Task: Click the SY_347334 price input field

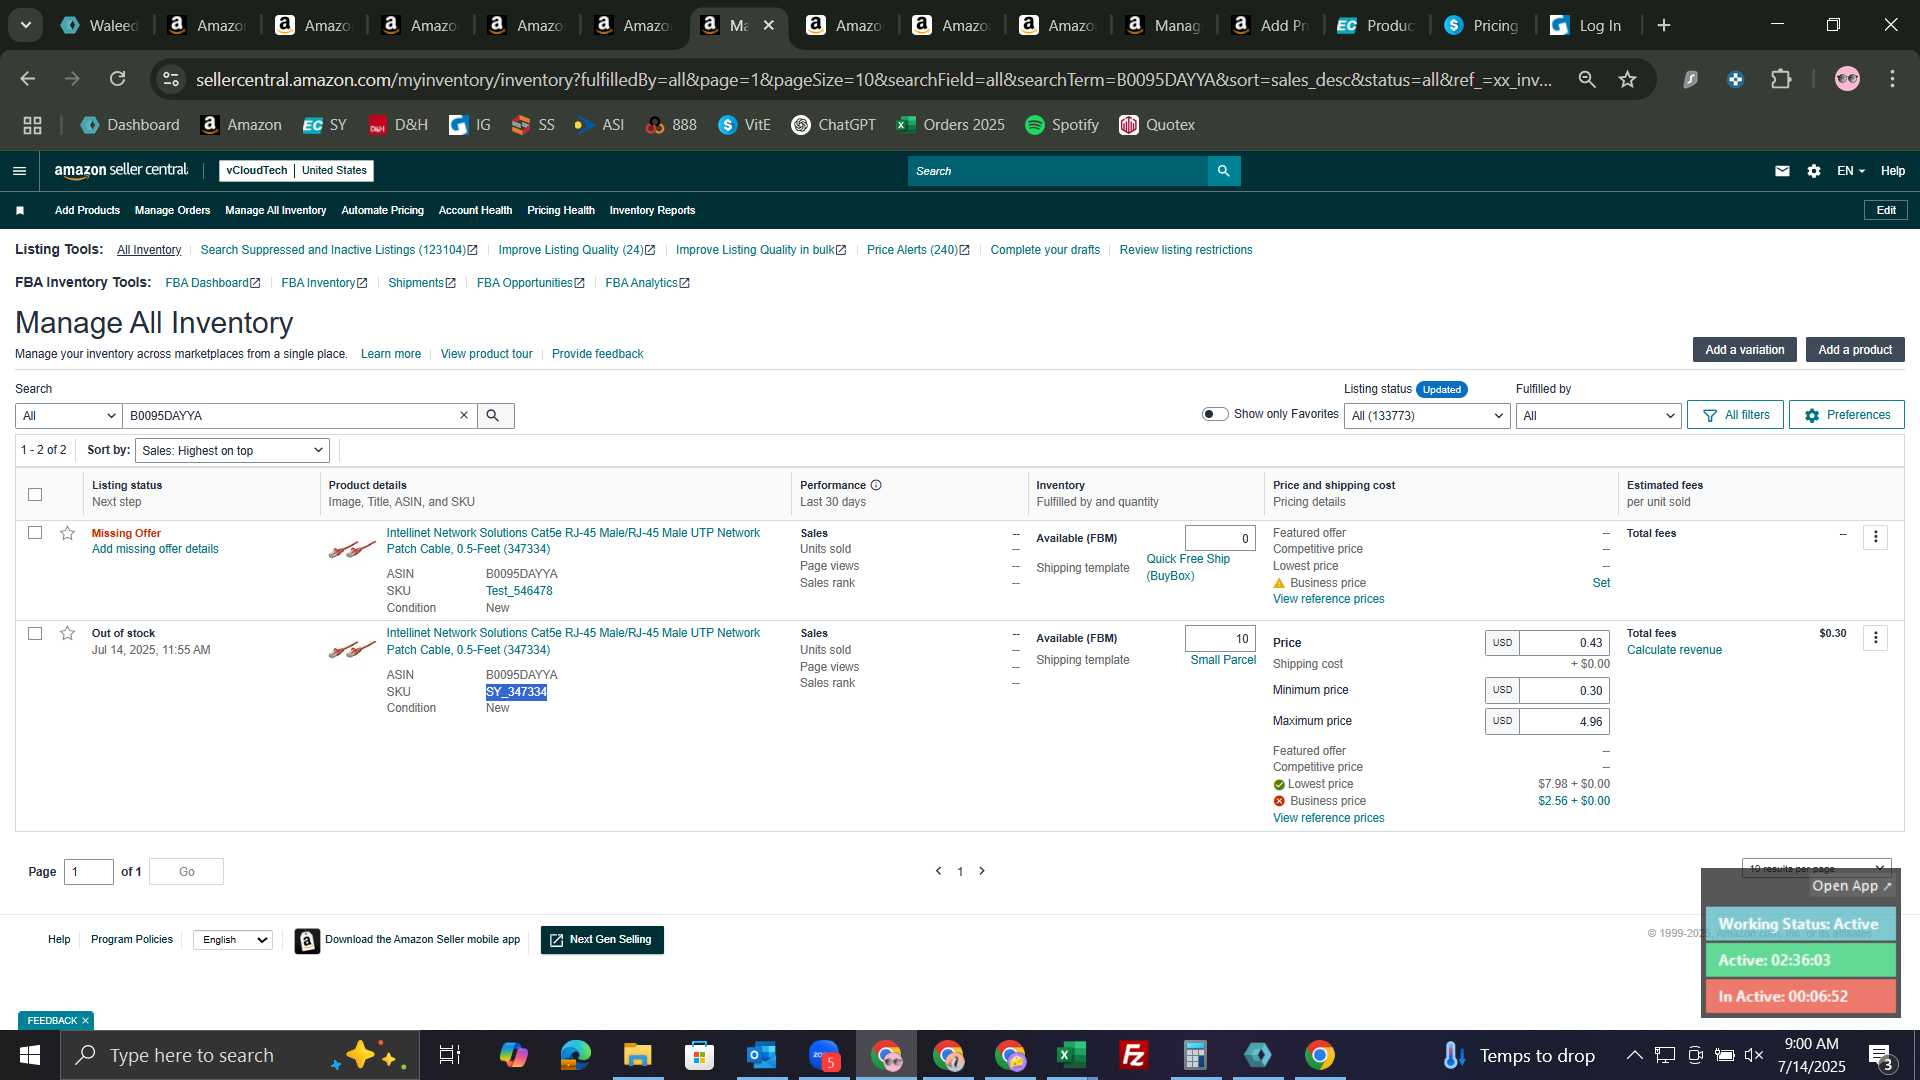Action: click(1565, 643)
